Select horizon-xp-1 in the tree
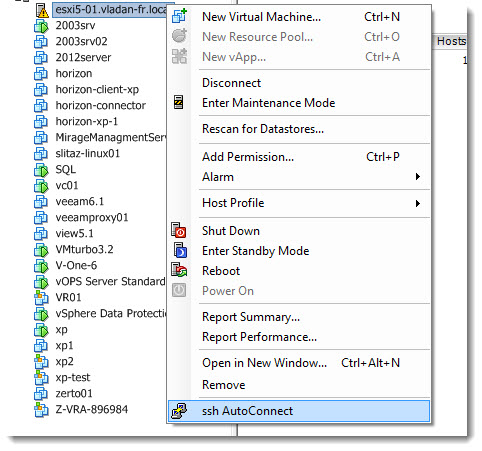This screenshot has width=482, height=451. pyautogui.click(x=87, y=121)
